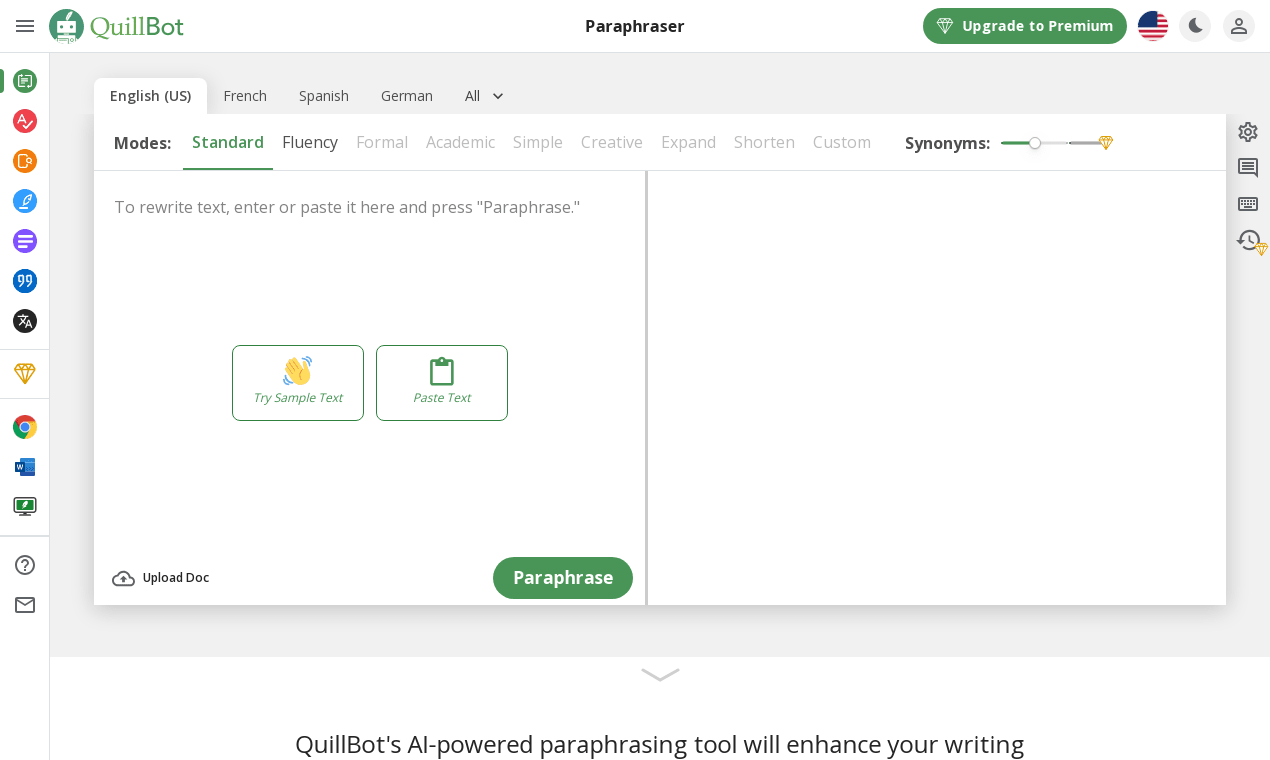This screenshot has height=760, width=1270.
Task: Open the Help question mark icon
Action: coord(25,565)
